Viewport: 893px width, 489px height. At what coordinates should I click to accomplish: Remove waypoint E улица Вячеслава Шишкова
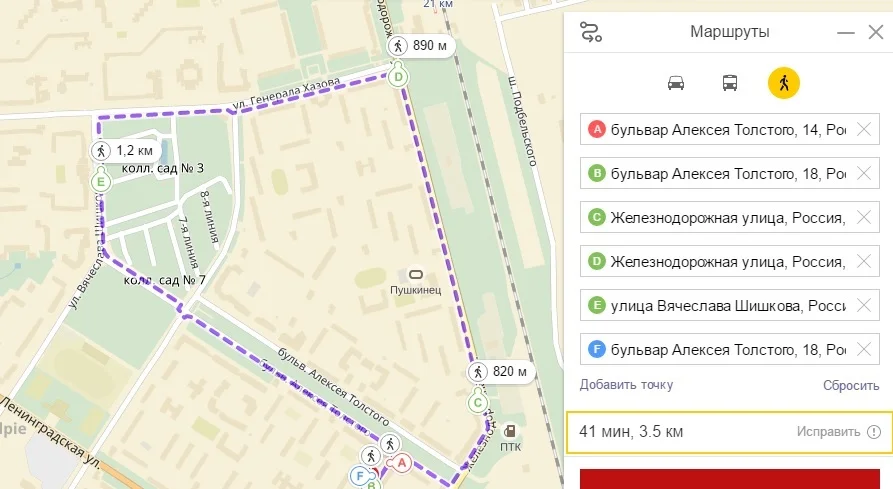click(865, 306)
